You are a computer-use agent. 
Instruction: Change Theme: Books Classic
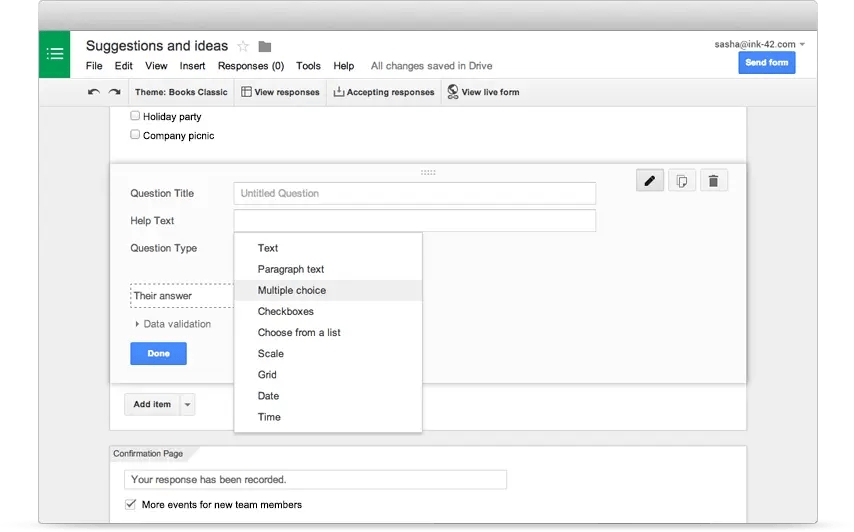coord(181,92)
